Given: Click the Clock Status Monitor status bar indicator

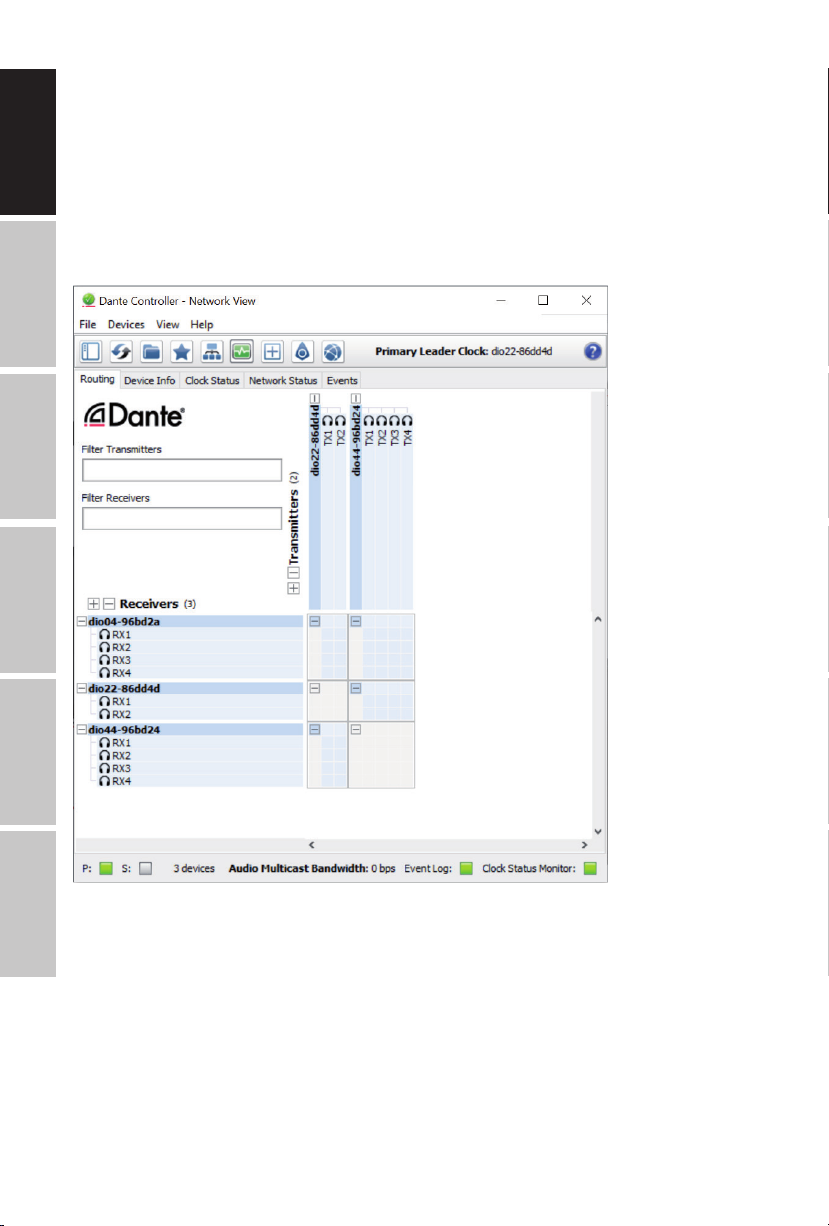Looking at the screenshot, I should (590, 869).
